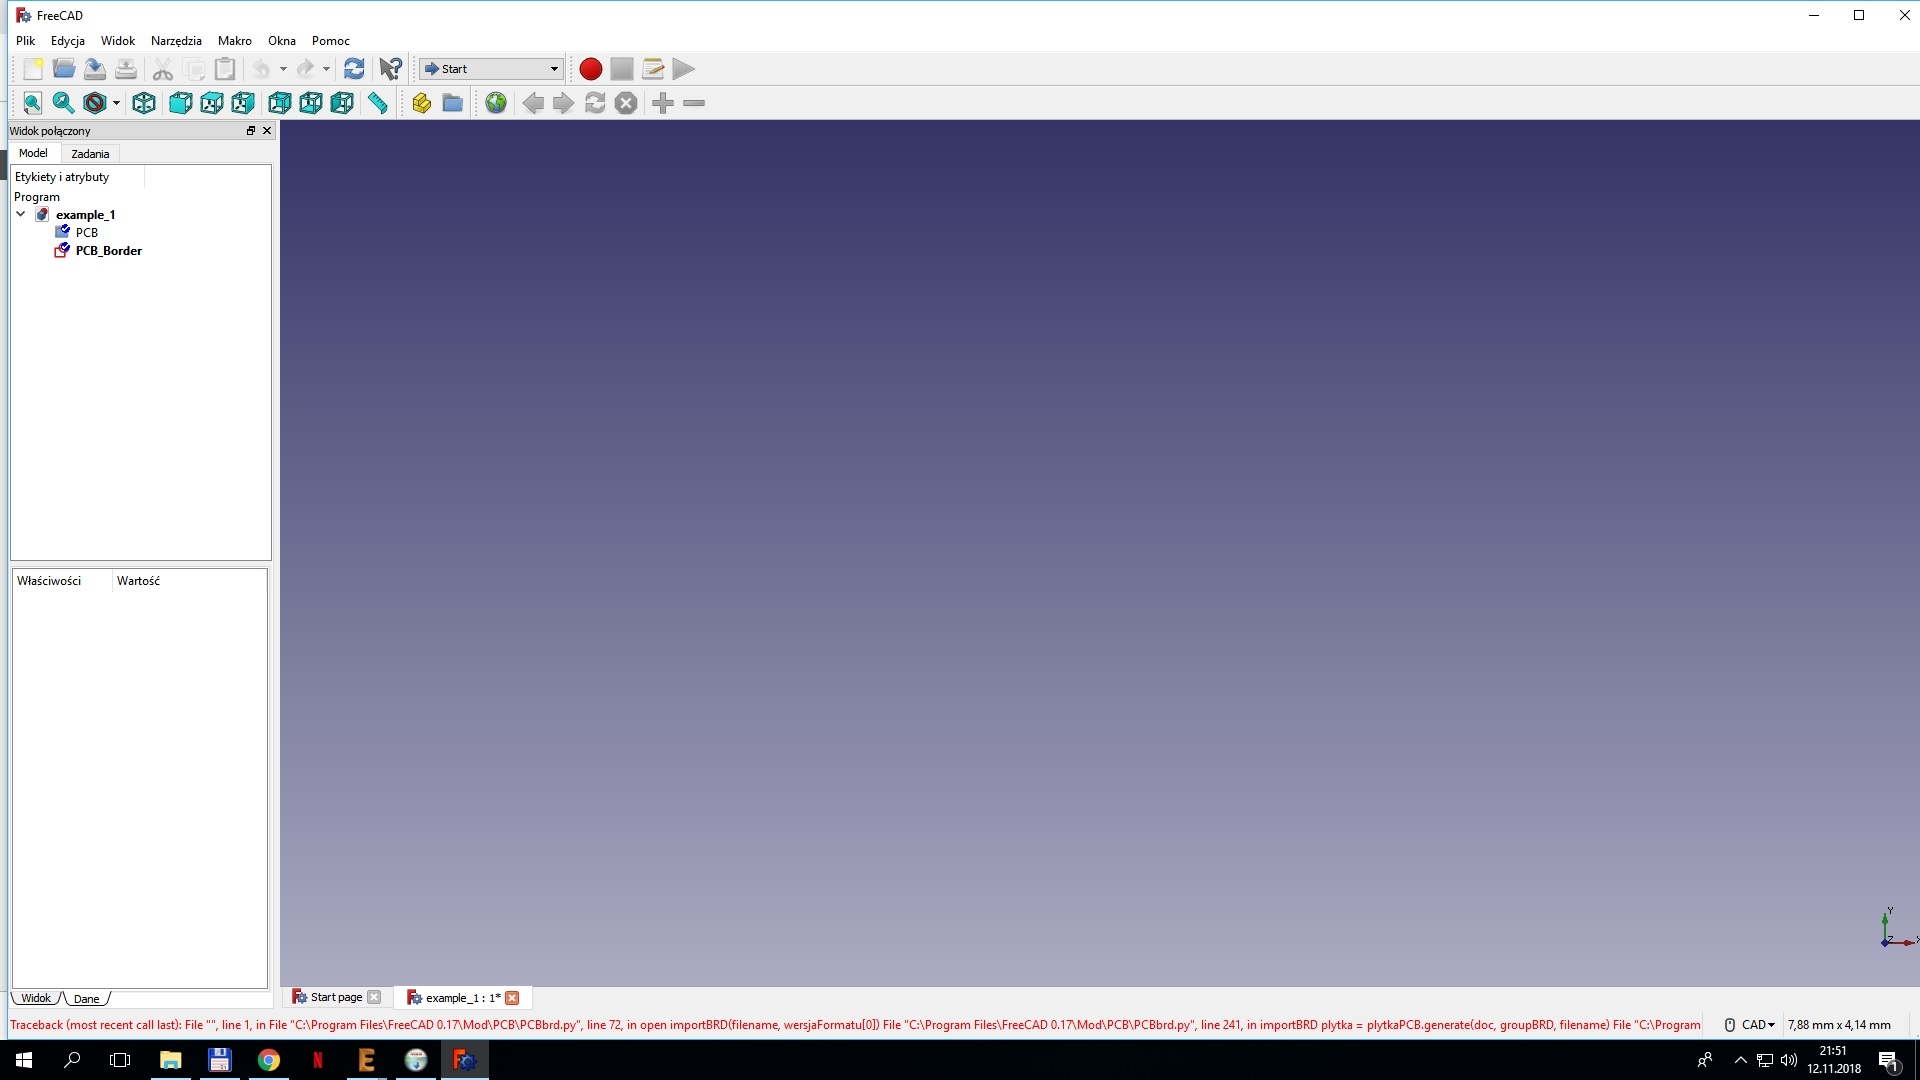Expand the draw style dropdown arrow
This screenshot has width=1920, height=1080.
(x=116, y=103)
